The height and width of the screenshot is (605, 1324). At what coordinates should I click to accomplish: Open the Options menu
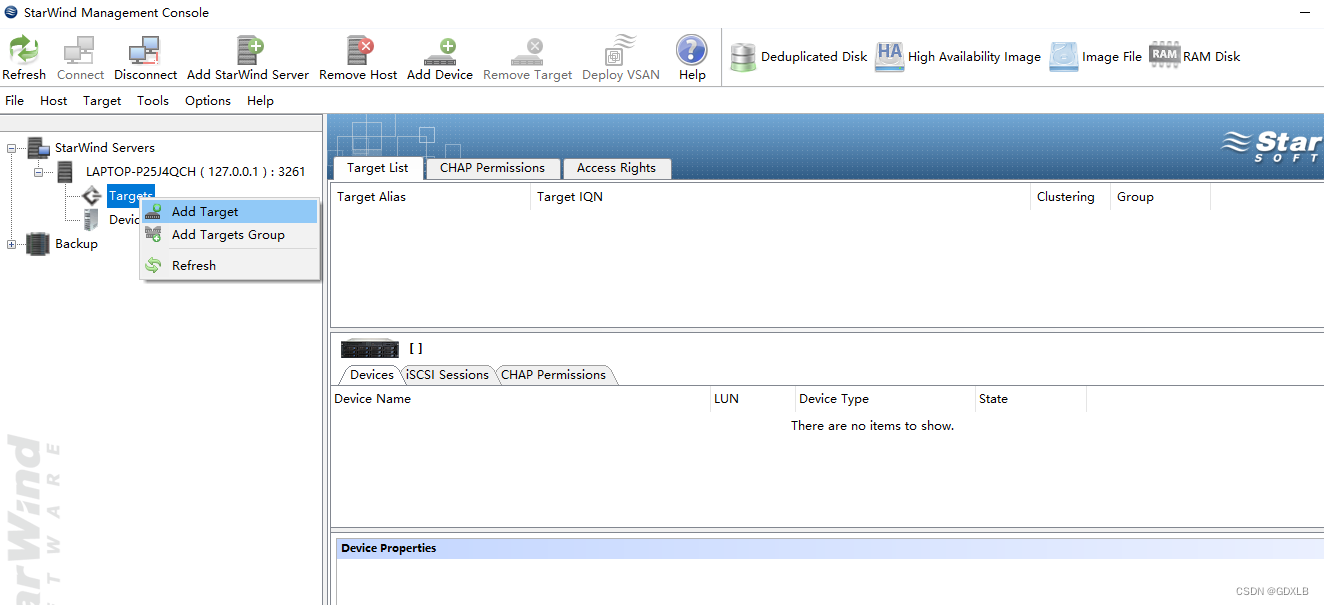(x=208, y=101)
